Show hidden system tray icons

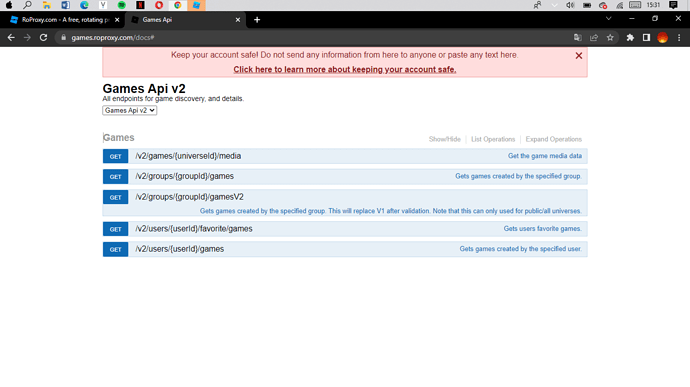pyautogui.click(x=554, y=5)
